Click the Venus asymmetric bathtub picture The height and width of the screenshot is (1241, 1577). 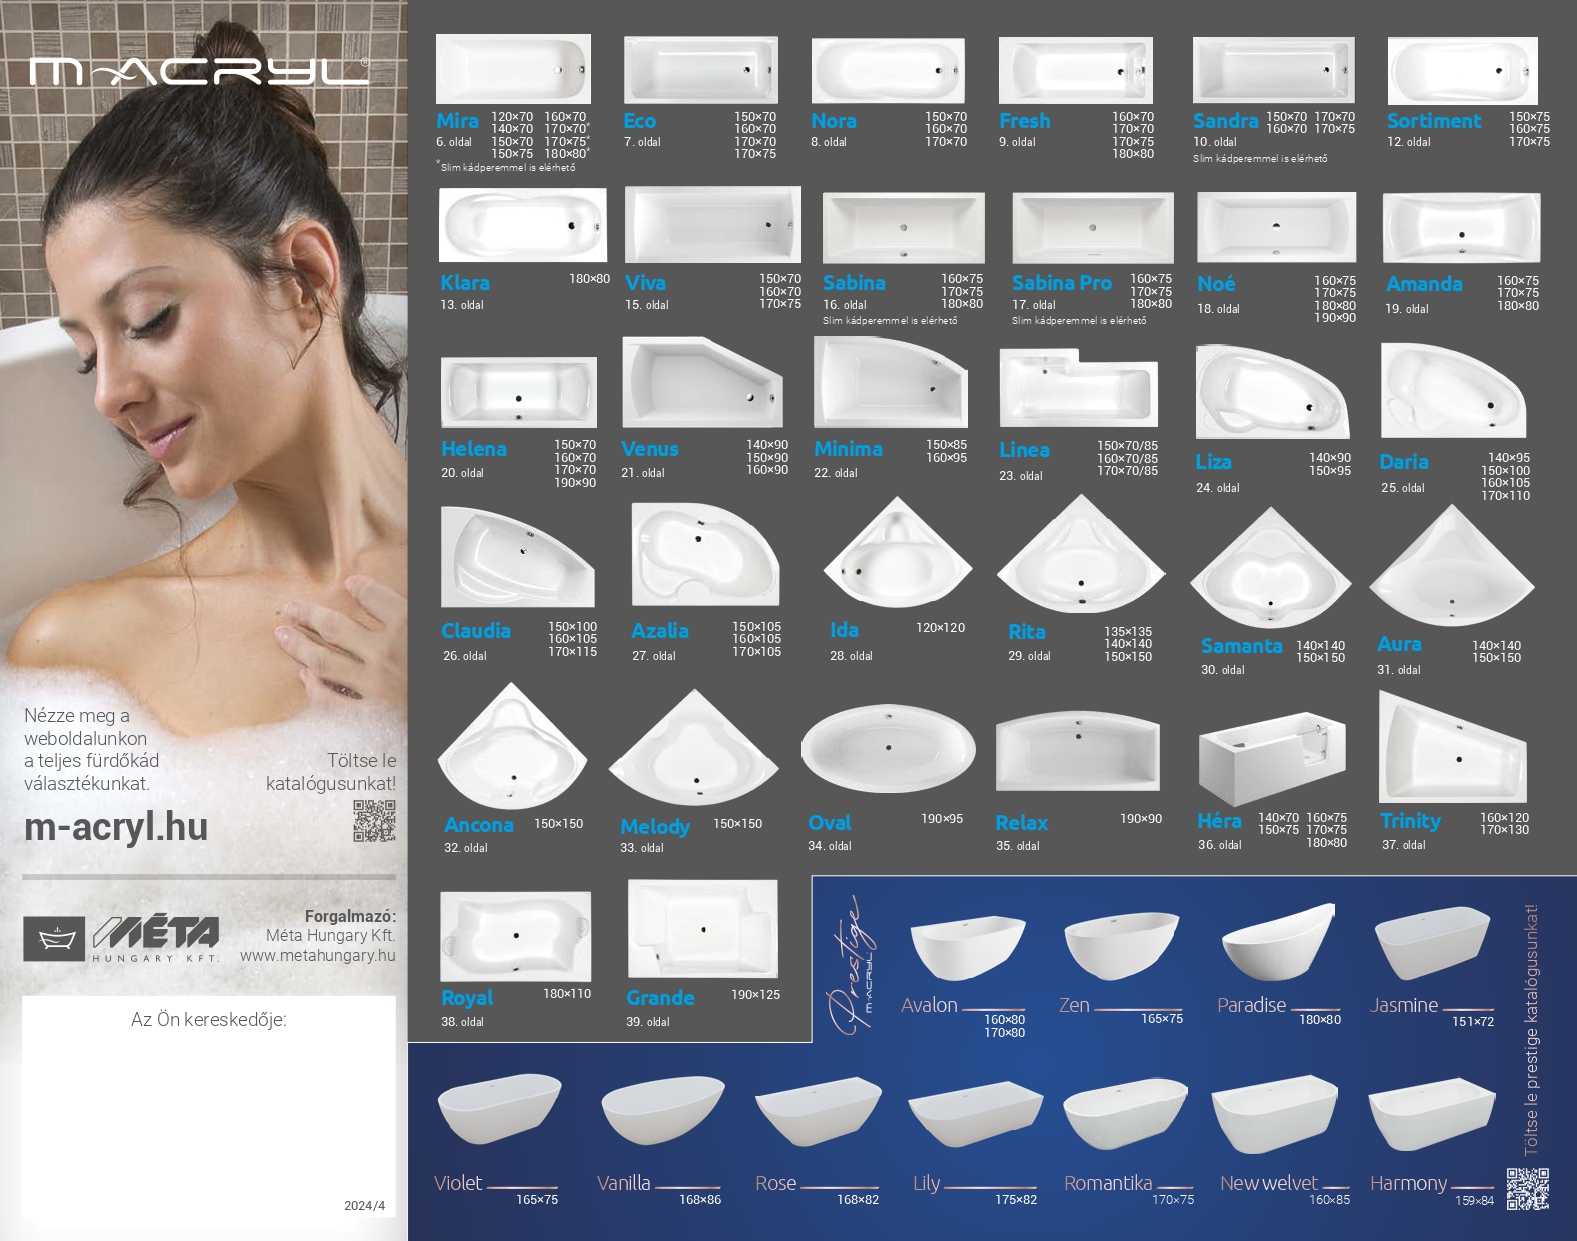coord(702,383)
